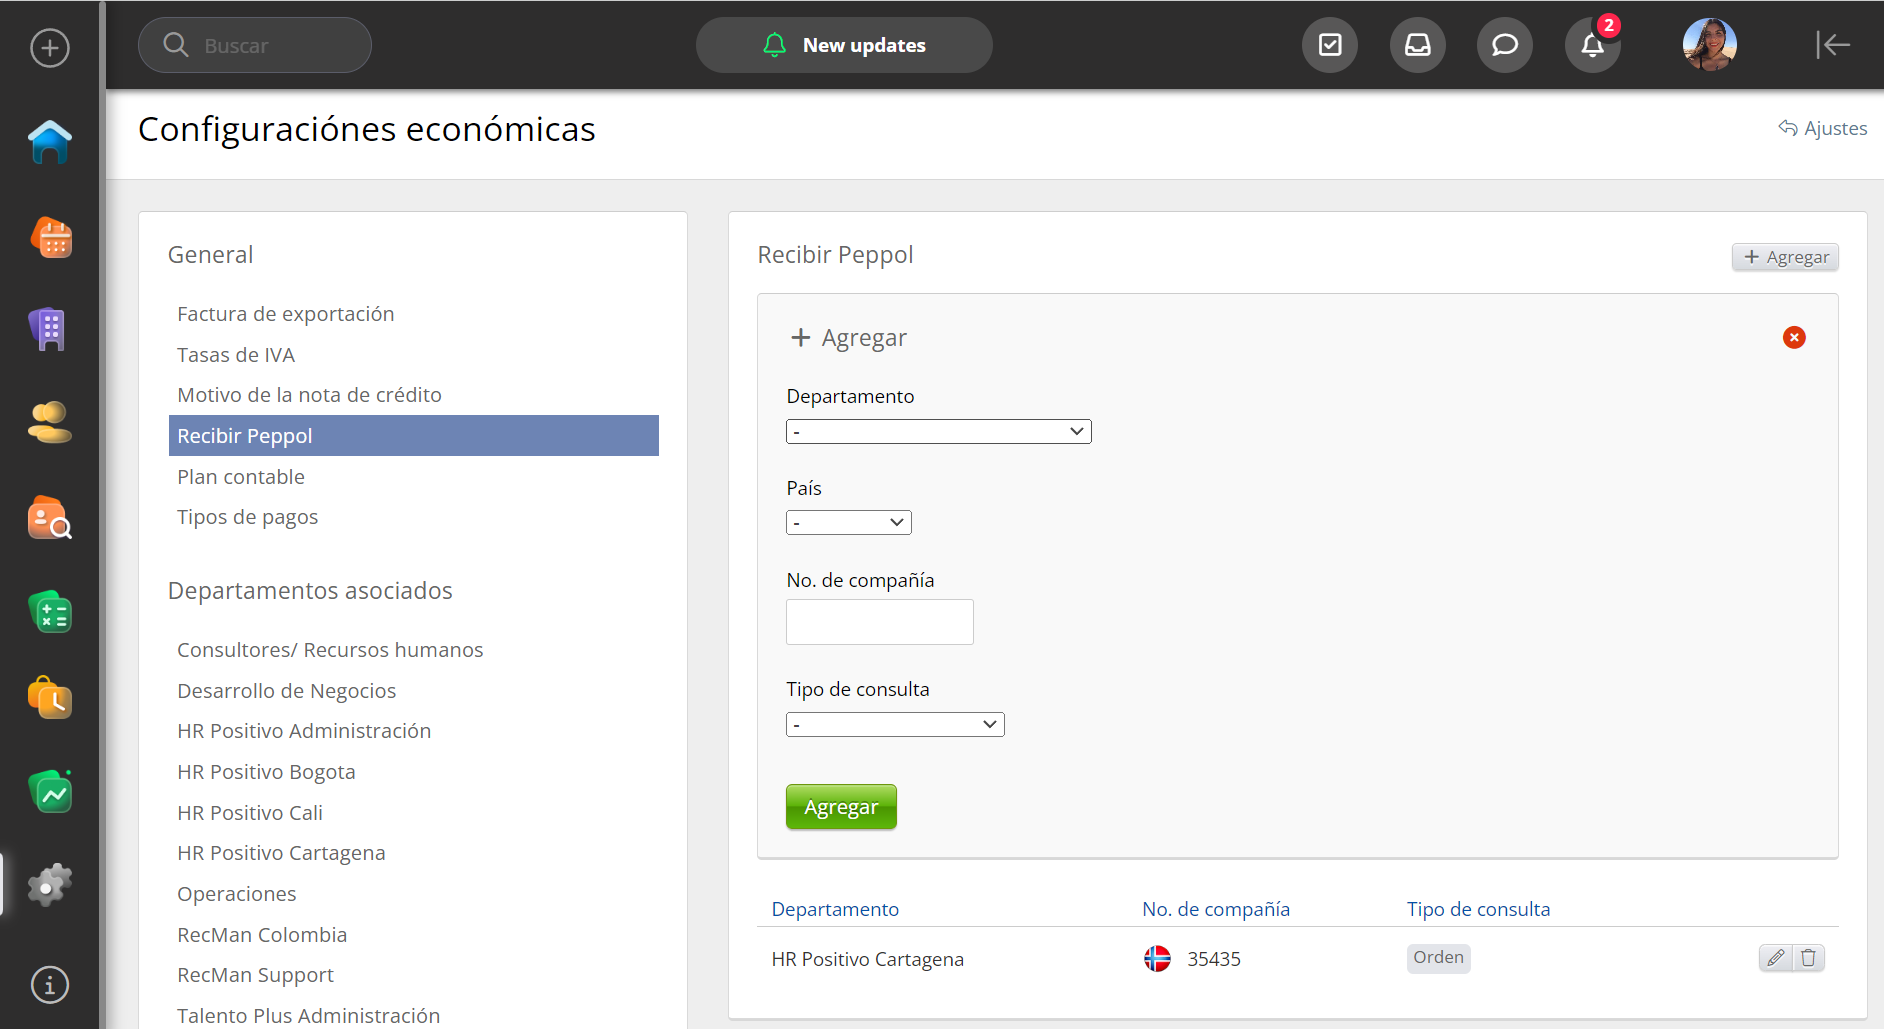Expand the País dropdown
1884x1029 pixels.
[x=848, y=523]
